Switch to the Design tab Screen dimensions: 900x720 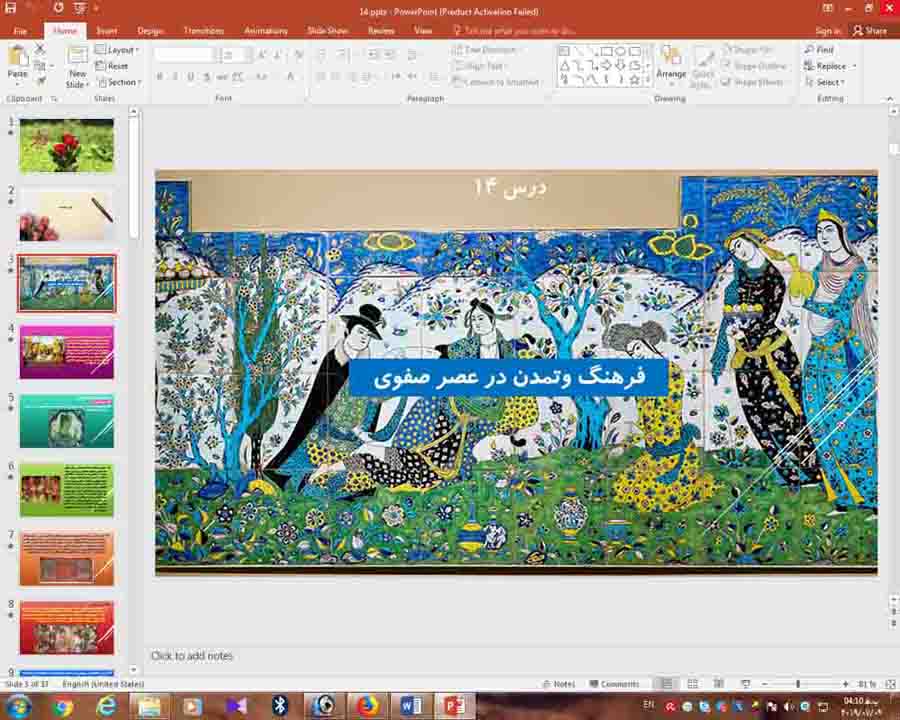(x=150, y=30)
